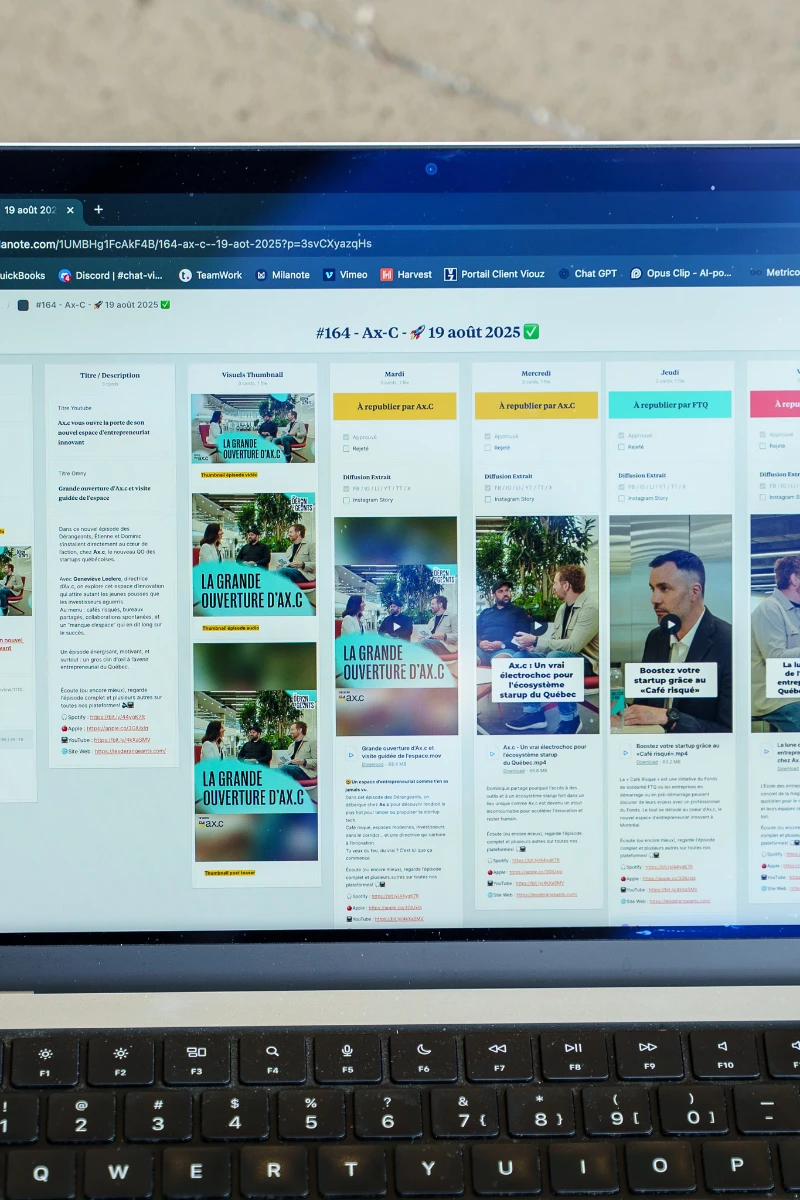Open the Milanote bookmark
Viewport: 800px width, 1200px height.
[x=282, y=275]
